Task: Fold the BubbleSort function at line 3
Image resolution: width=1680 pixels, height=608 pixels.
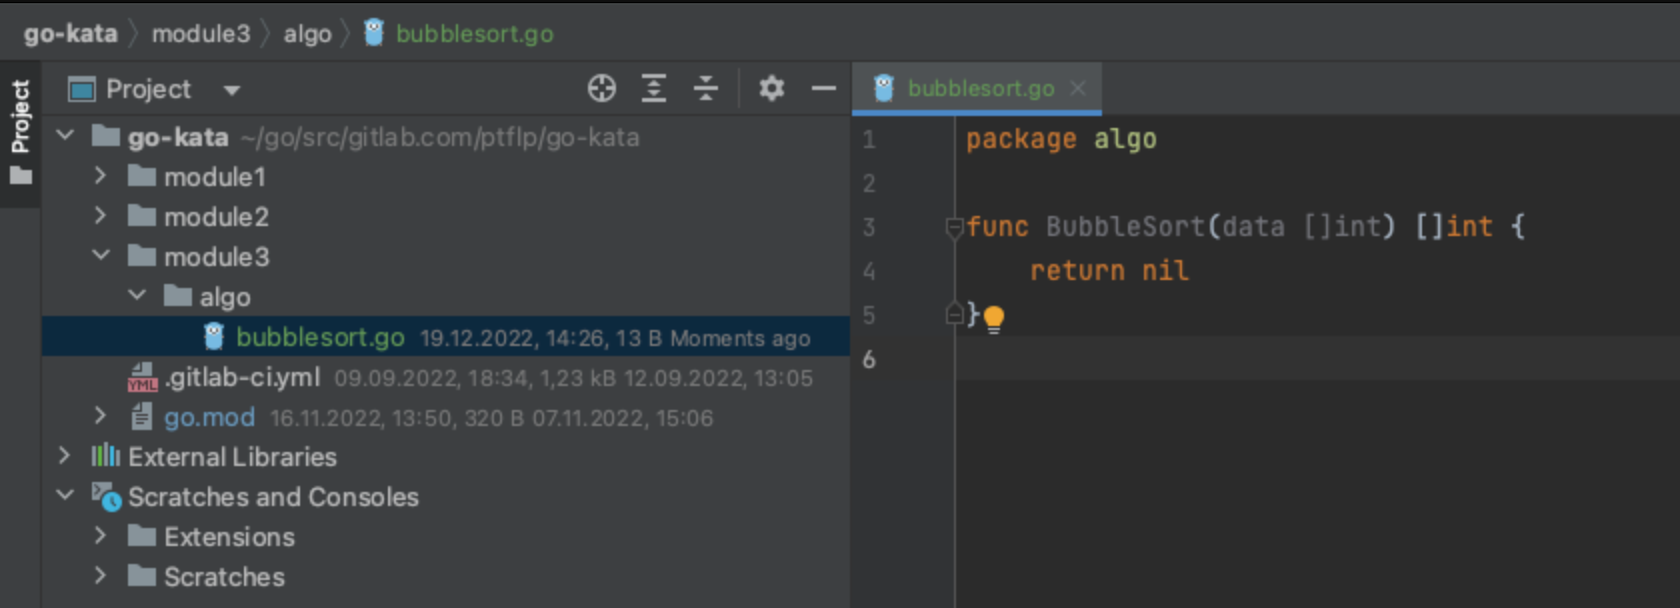Action: click(954, 227)
